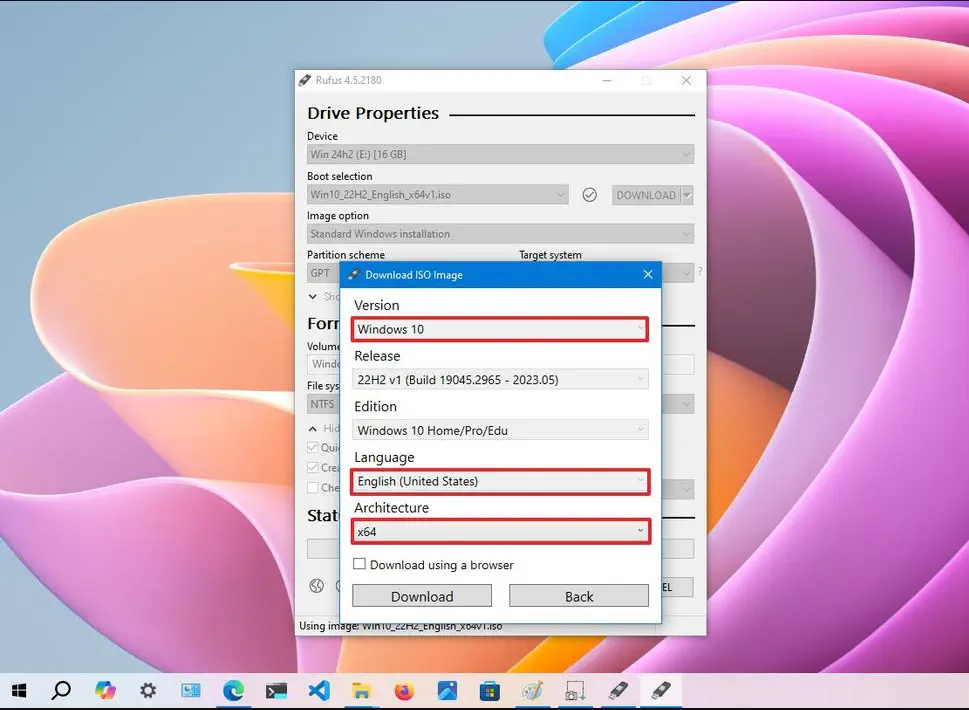Open the Architecture x64 dropdown
Screen dimensions: 969x710
click(500, 531)
